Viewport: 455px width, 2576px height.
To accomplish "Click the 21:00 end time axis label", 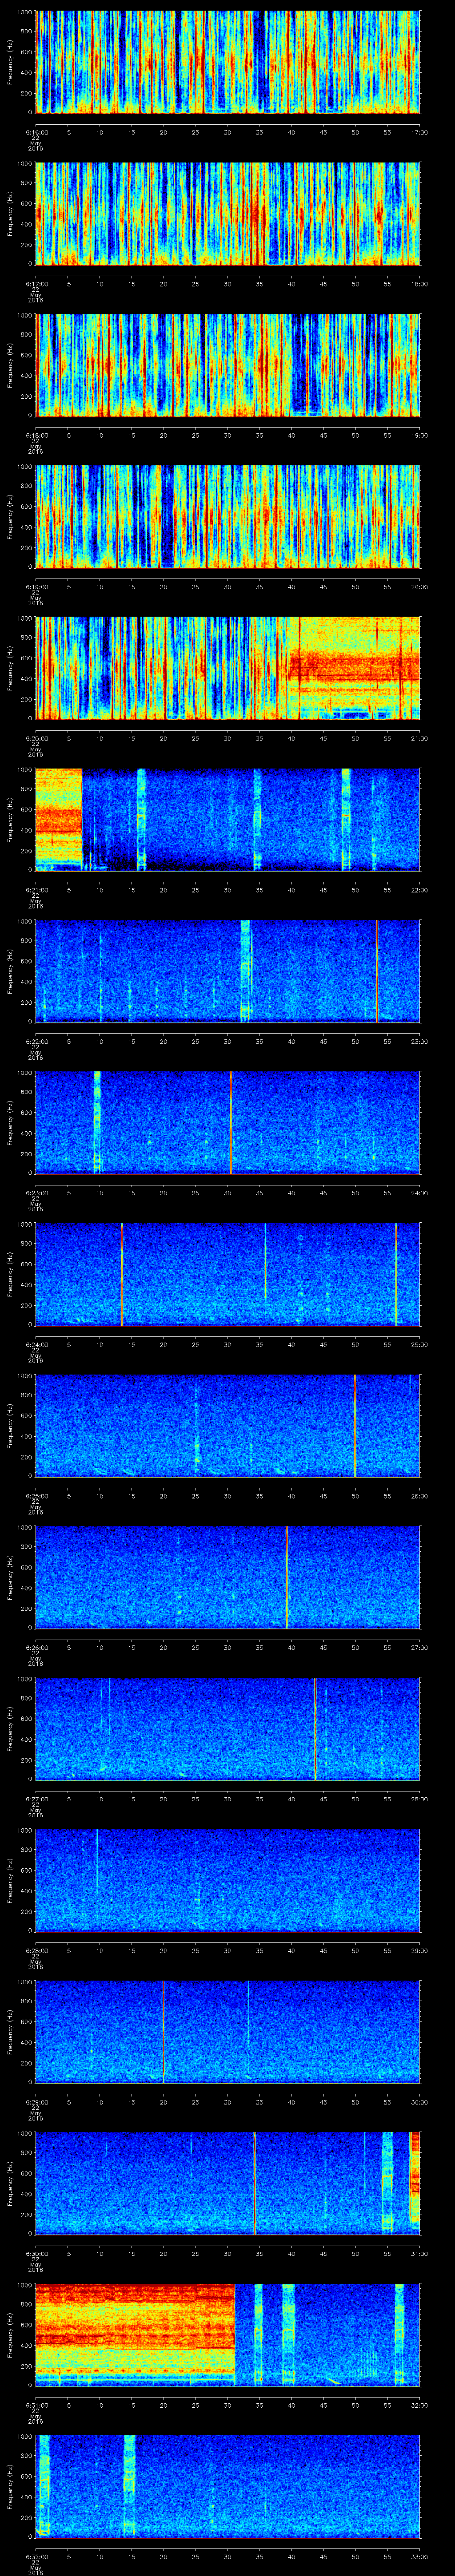I will tap(419, 738).
